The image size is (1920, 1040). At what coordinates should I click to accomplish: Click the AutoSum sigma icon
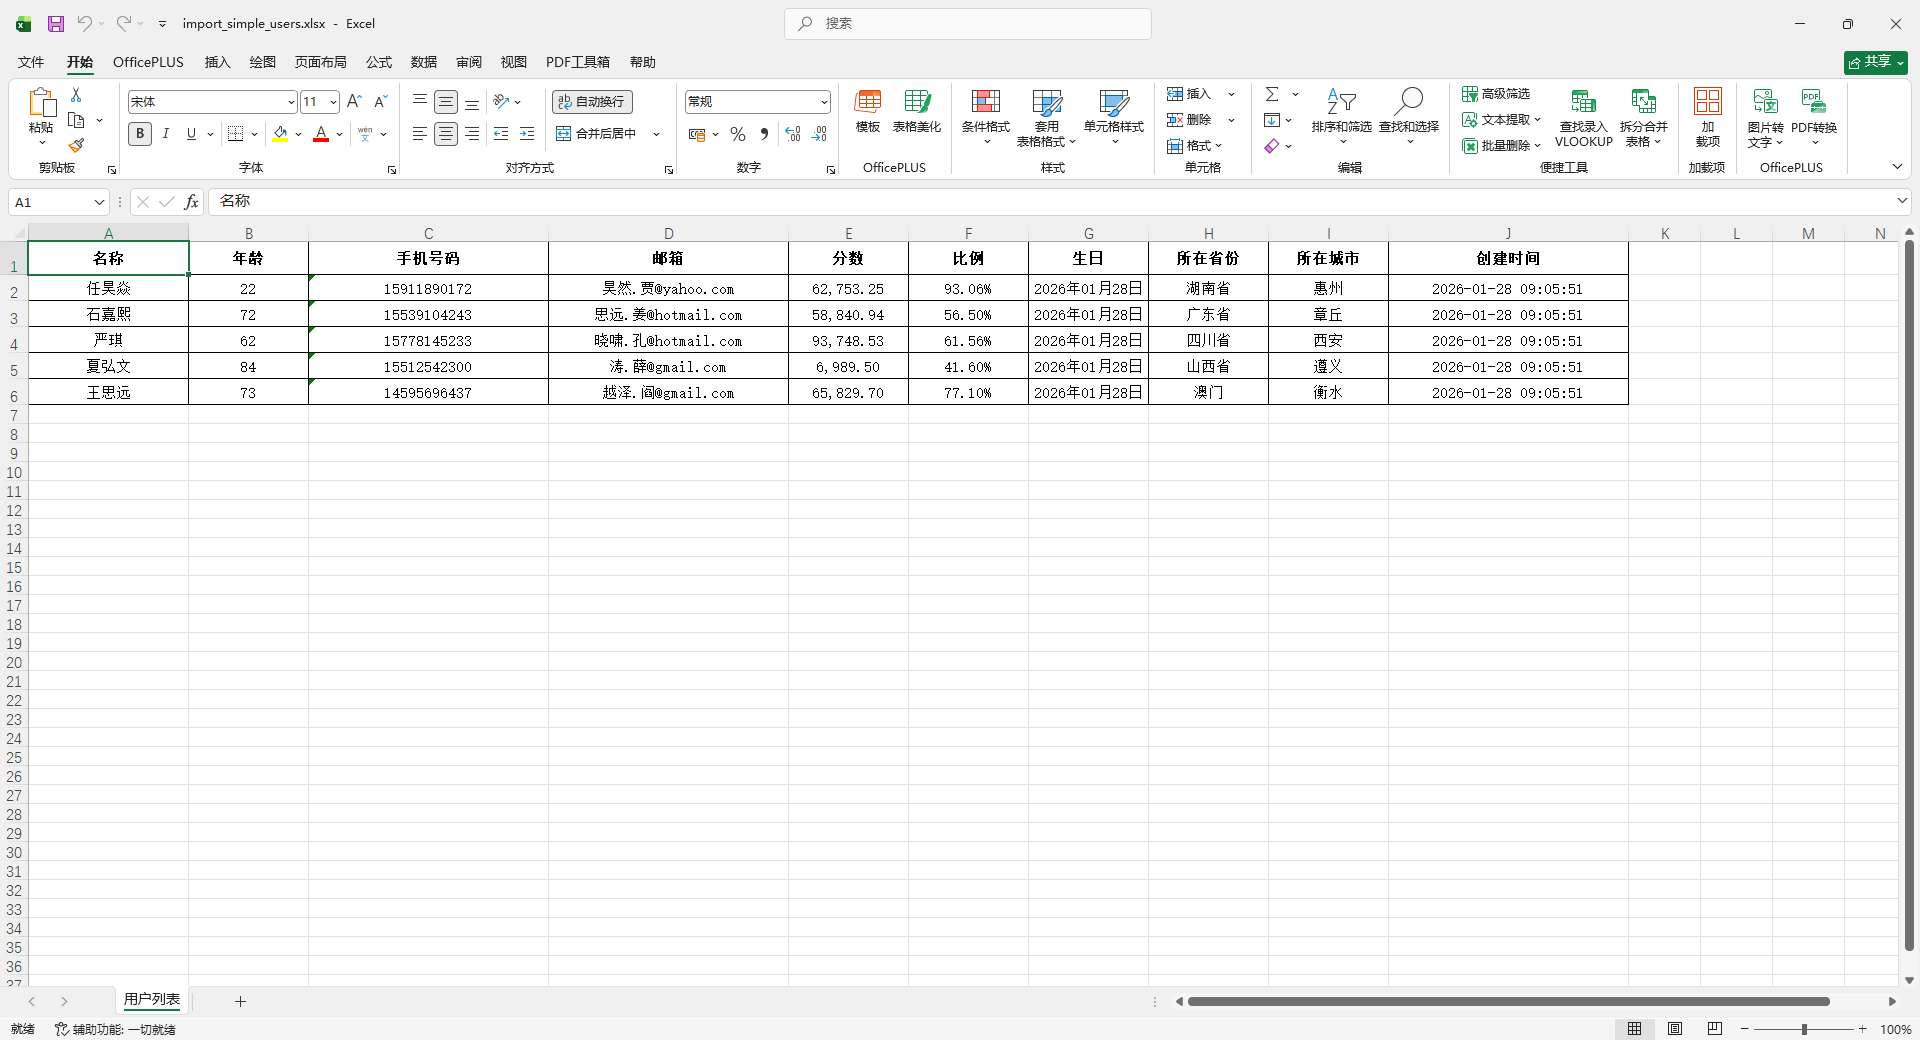tap(1272, 94)
